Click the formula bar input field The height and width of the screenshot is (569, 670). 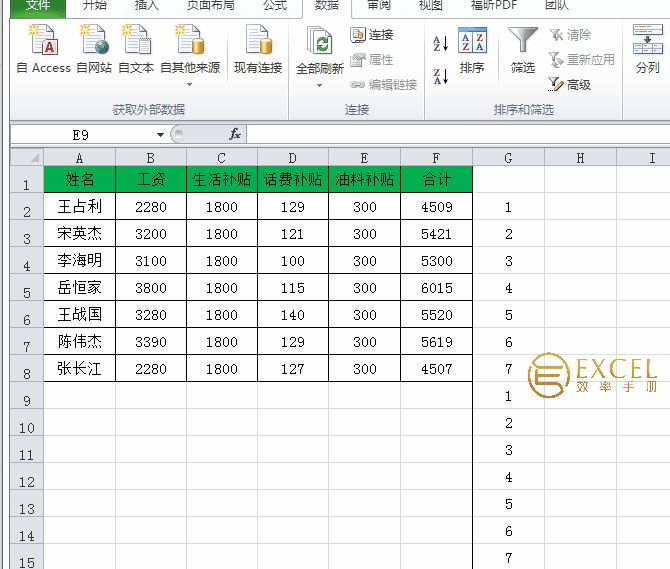coord(450,134)
